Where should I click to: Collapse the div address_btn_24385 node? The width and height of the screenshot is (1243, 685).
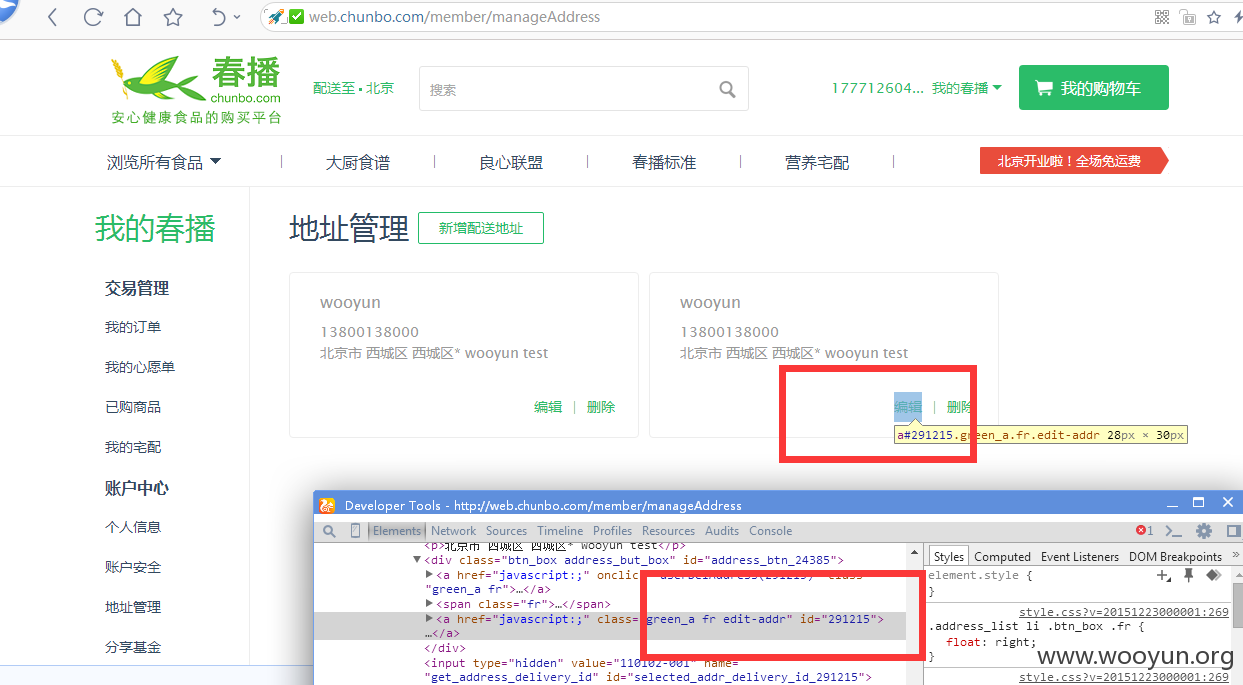pos(417,560)
